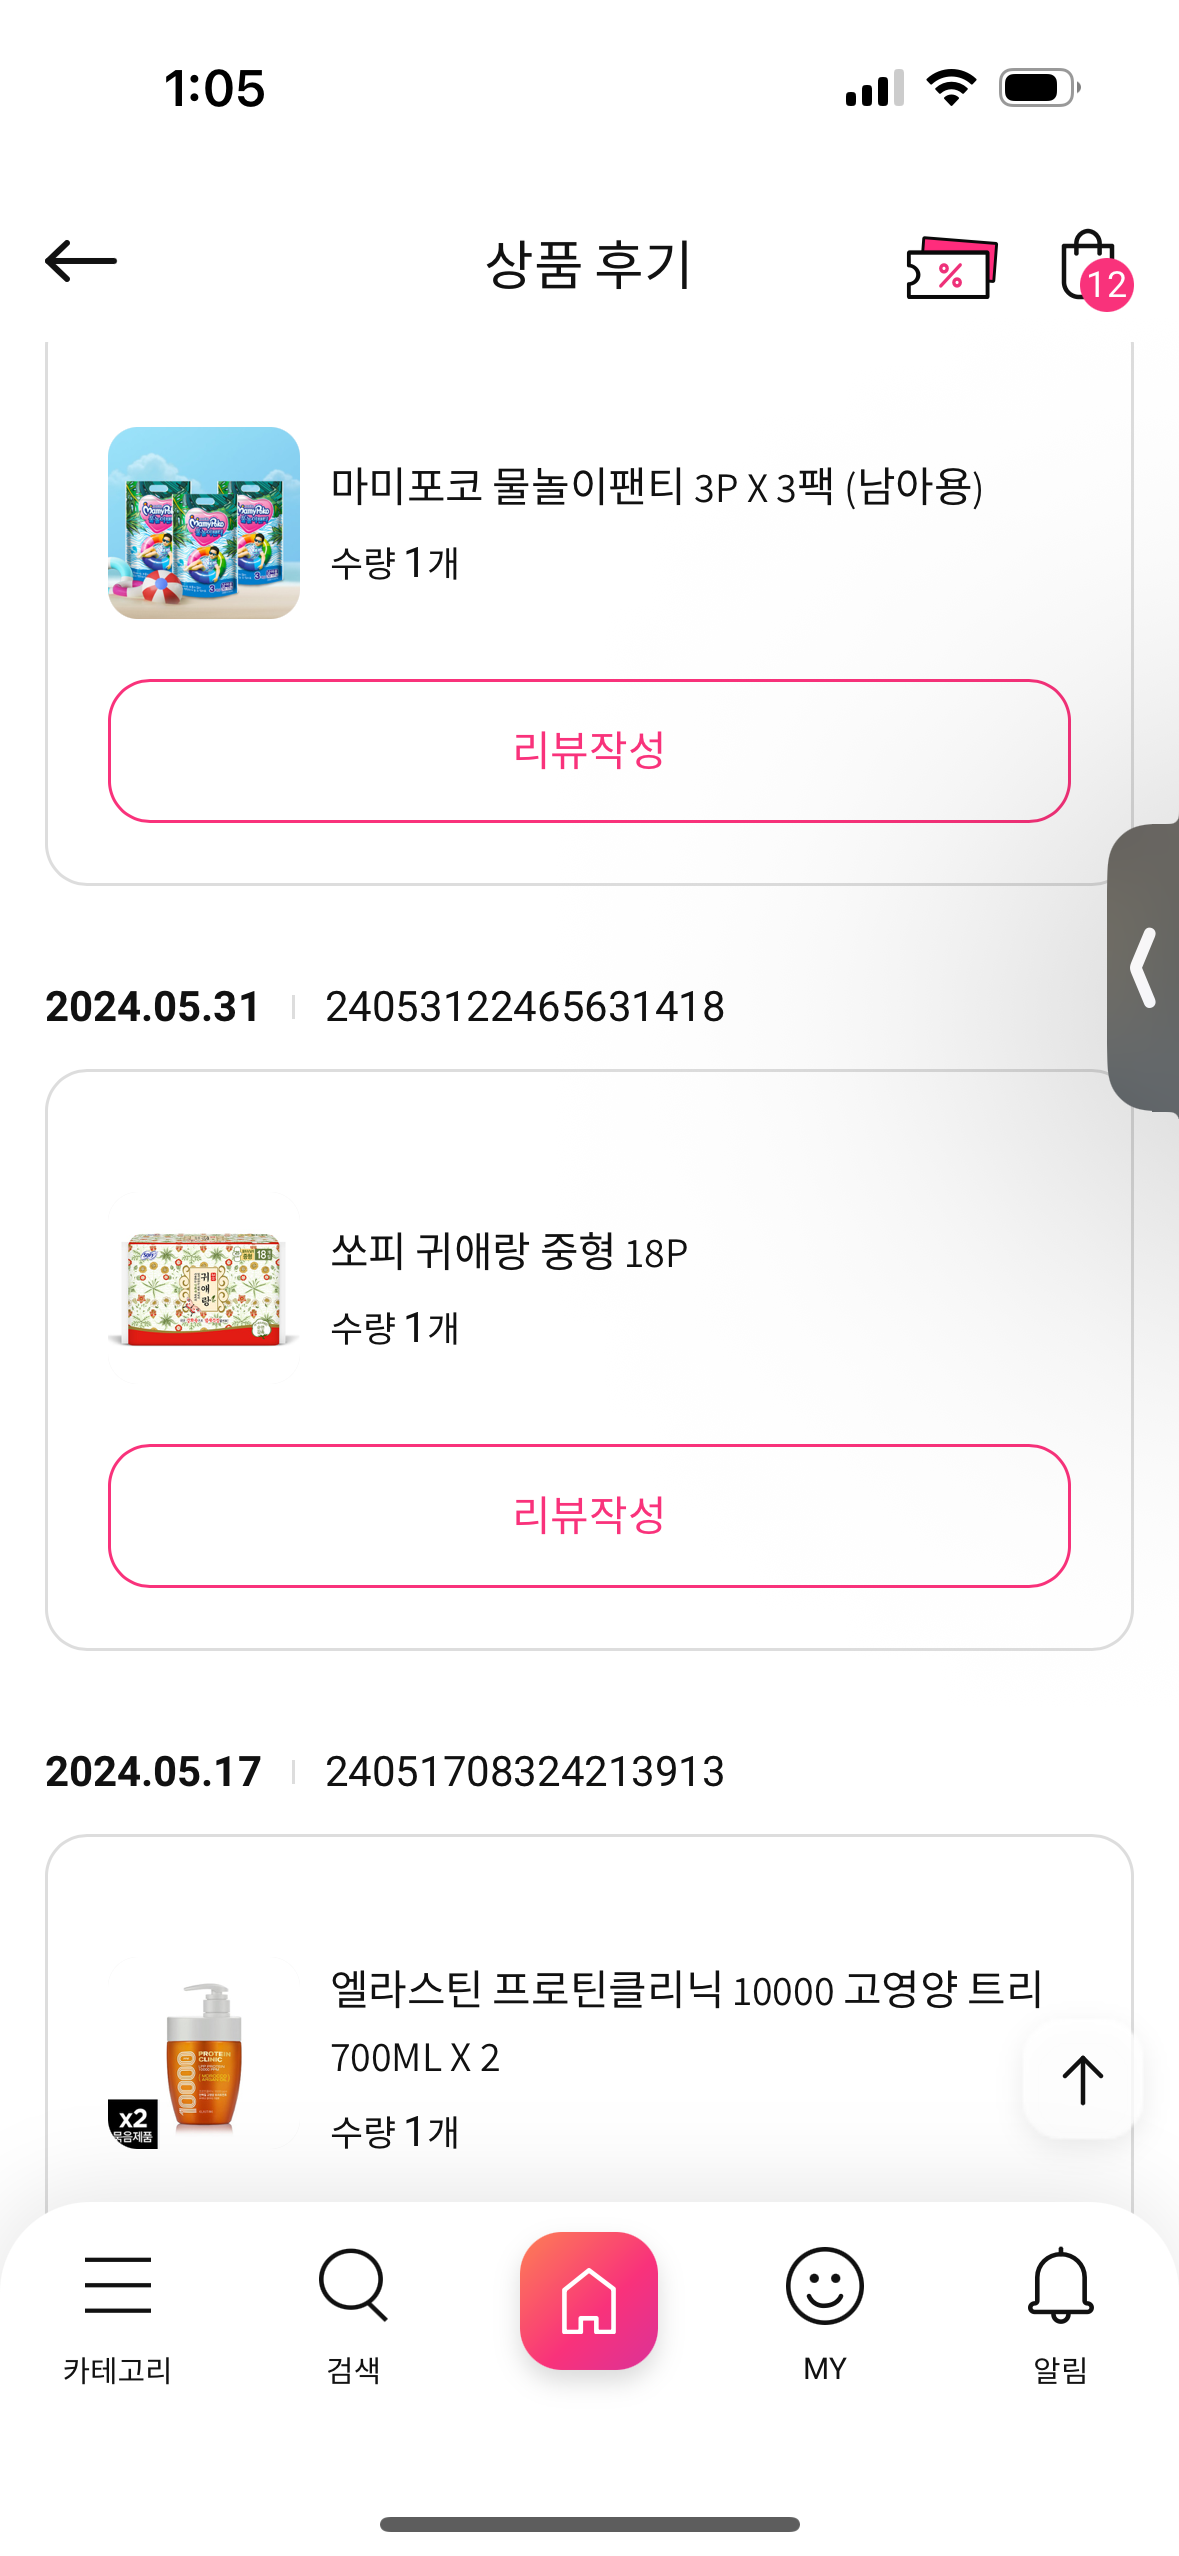The height and width of the screenshot is (2556, 1179).
Task: Tap the back arrow icon
Action: point(81,262)
